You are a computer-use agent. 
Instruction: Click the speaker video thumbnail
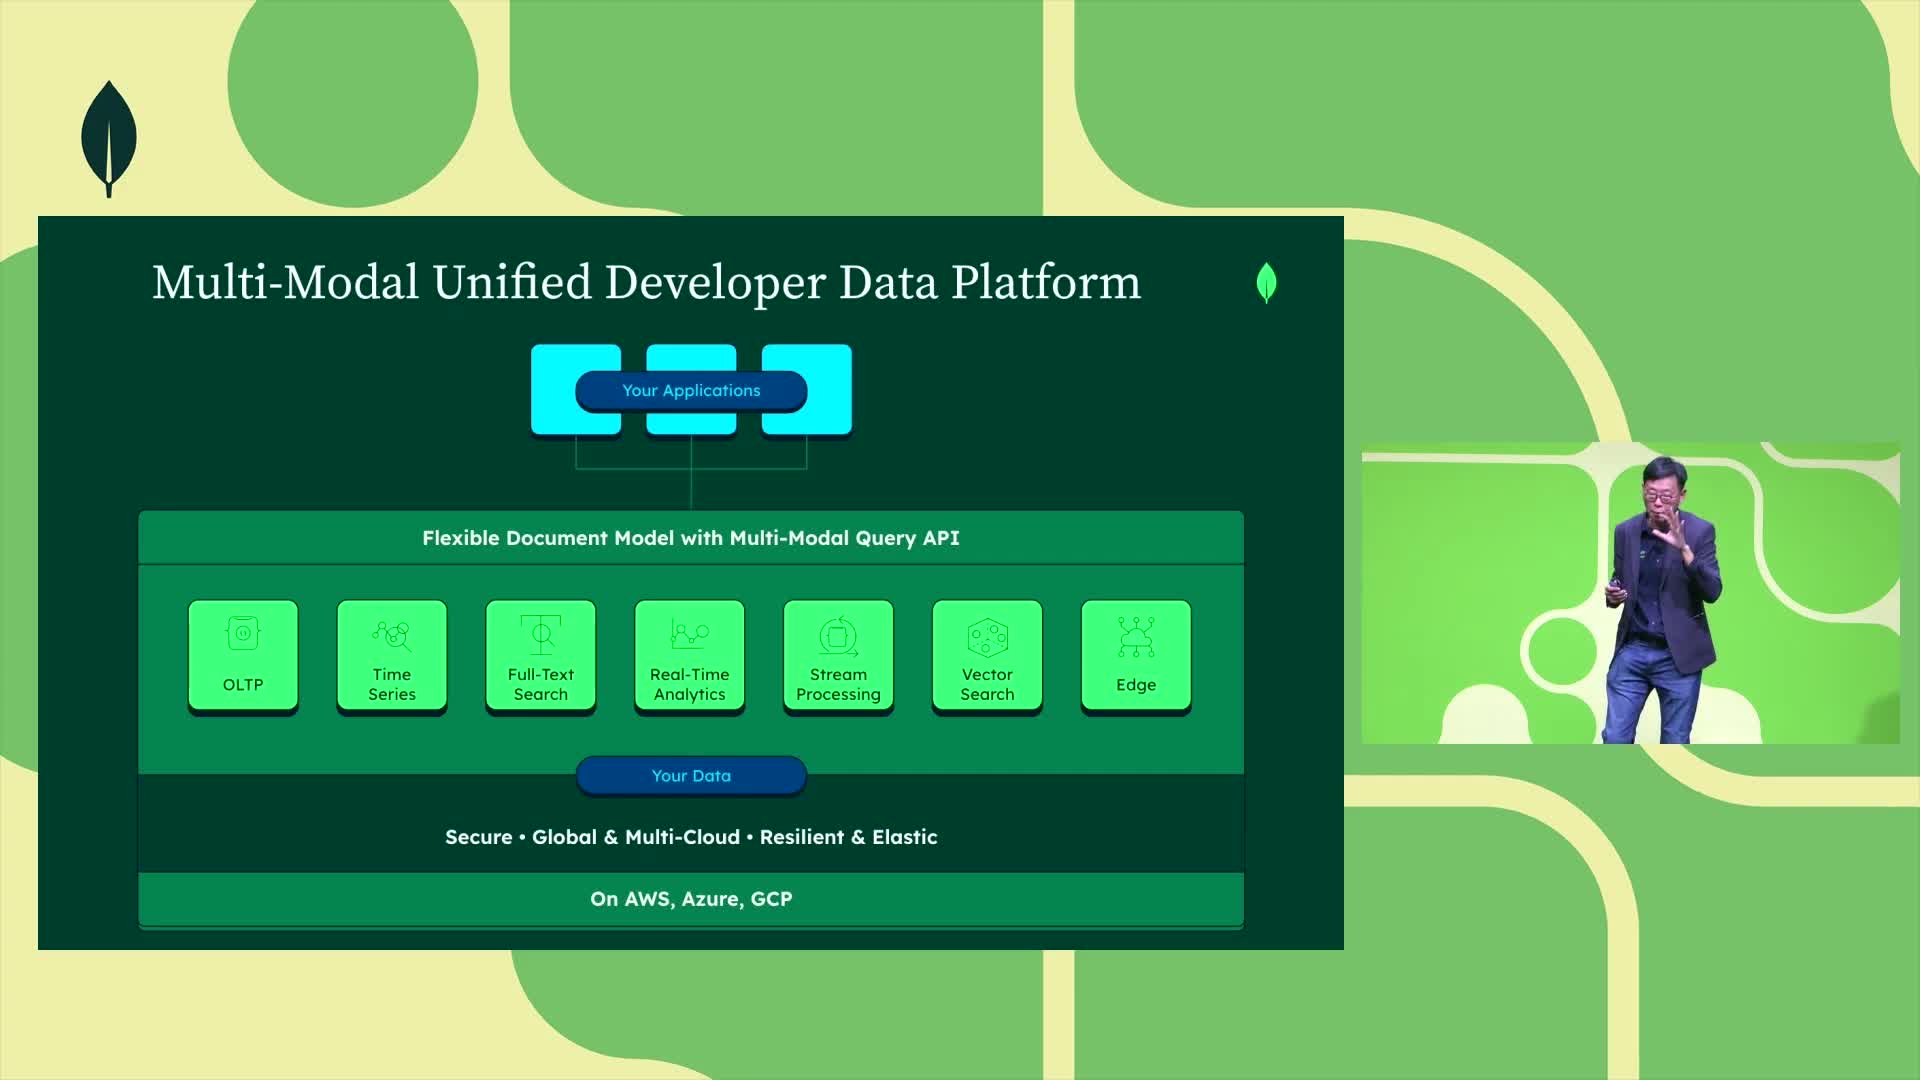[x=1630, y=593]
